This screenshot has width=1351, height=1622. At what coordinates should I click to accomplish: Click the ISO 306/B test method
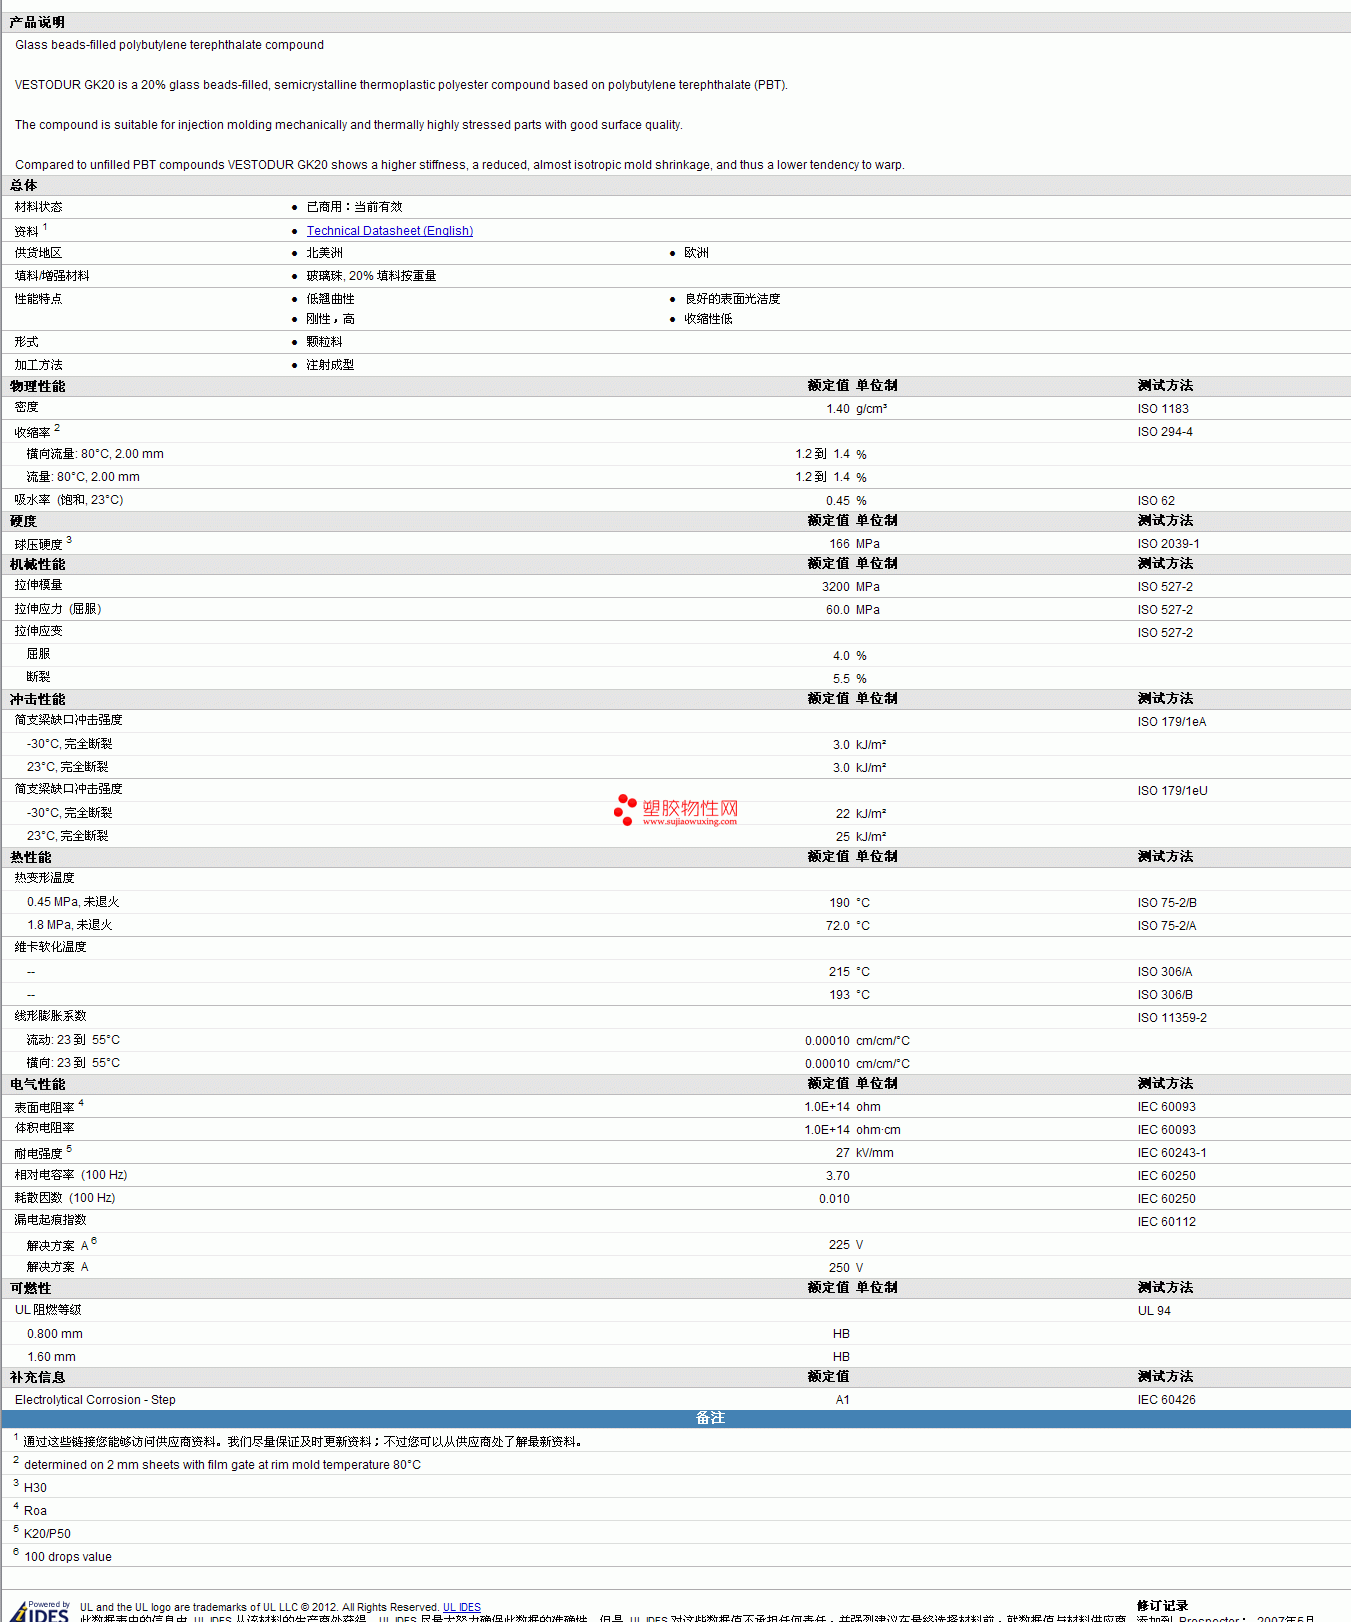point(1165,995)
